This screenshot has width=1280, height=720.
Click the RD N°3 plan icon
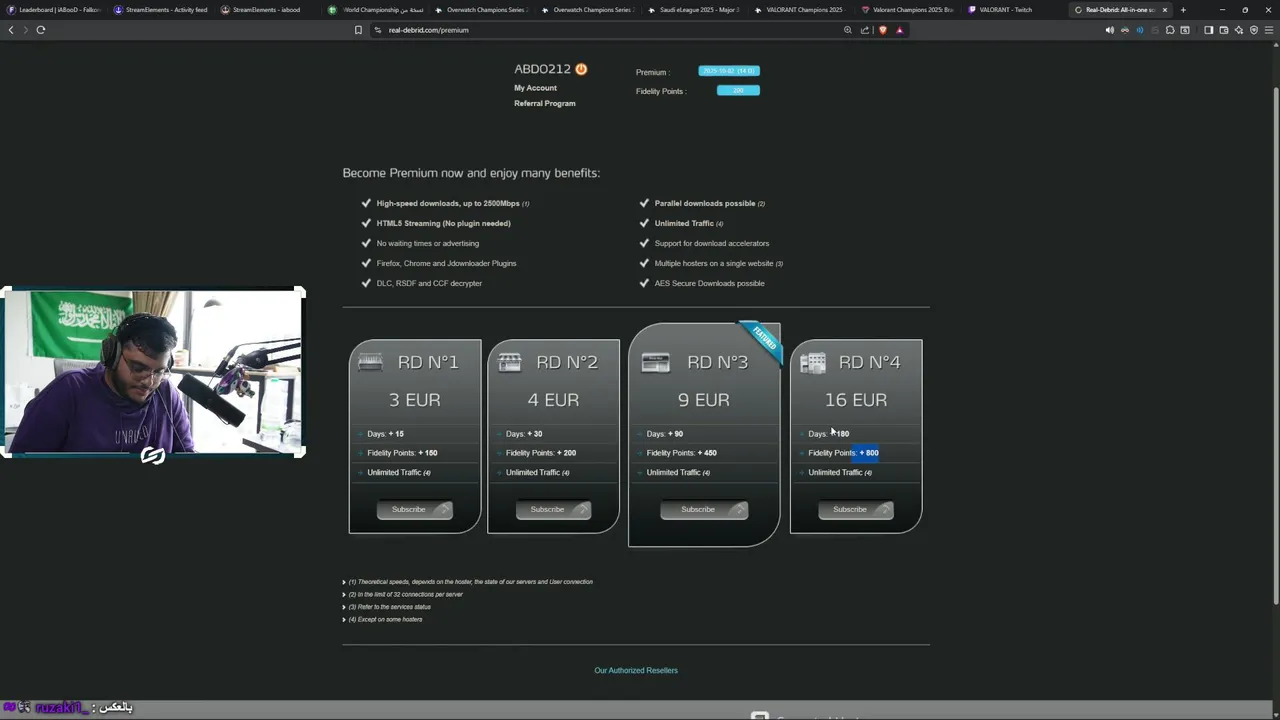[655, 362]
